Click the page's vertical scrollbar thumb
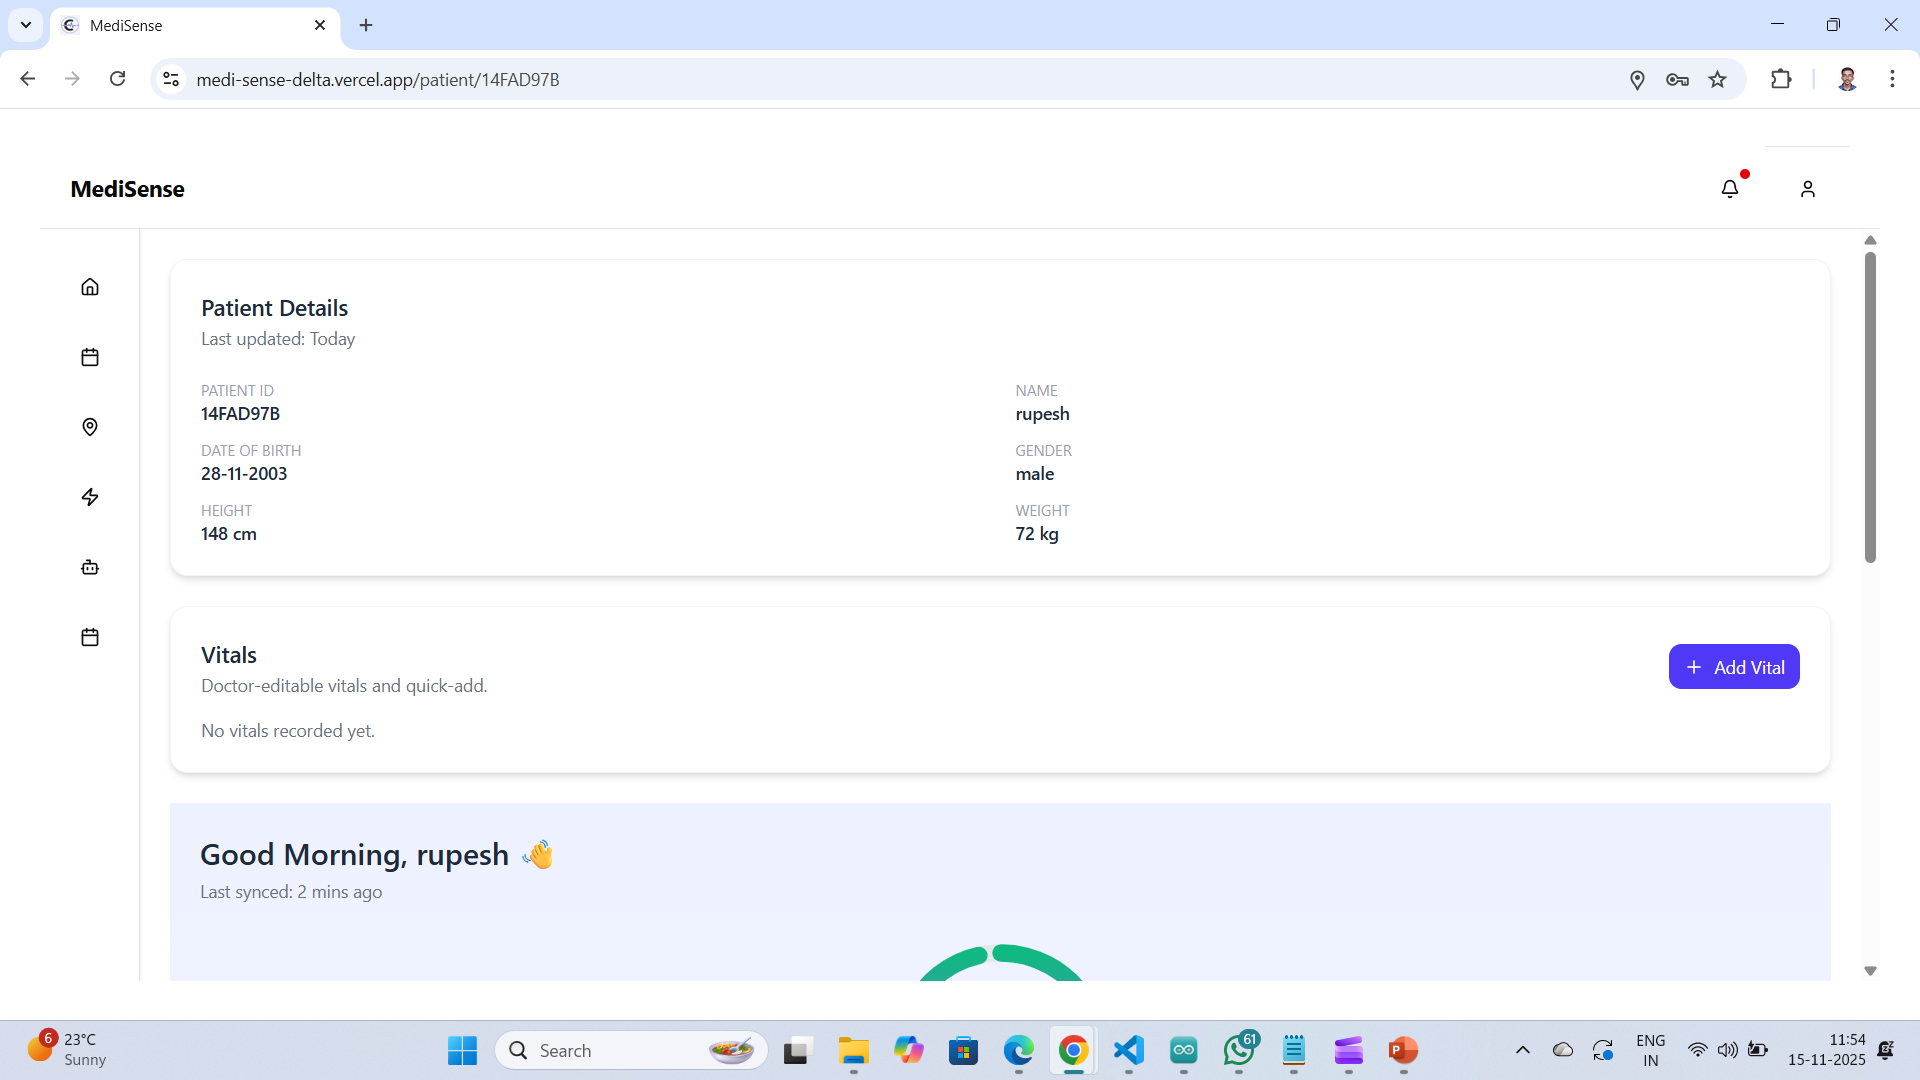The image size is (1920, 1080). pyautogui.click(x=1870, y=407)
